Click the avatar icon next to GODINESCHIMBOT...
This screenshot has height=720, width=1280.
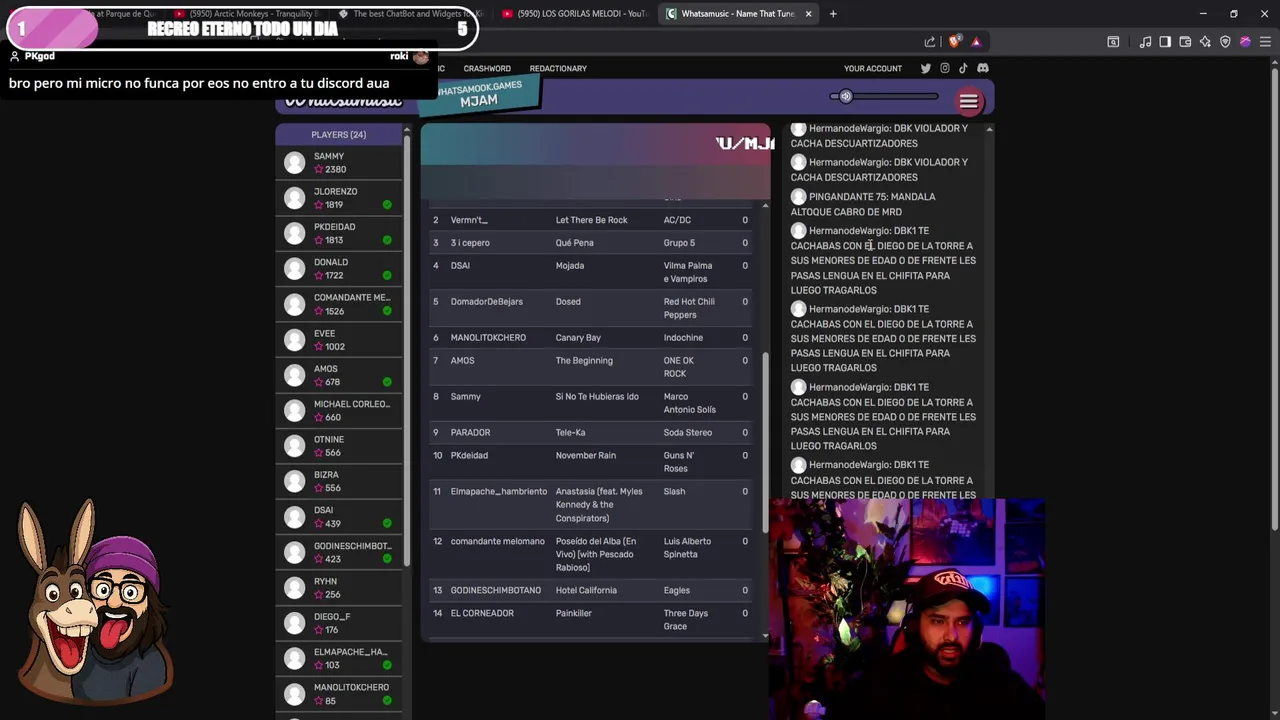point(294,552)
